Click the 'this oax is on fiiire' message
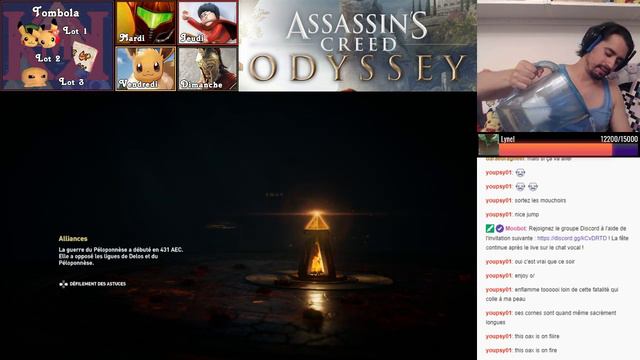Viewport: 640px width, 360px height. 537,336
